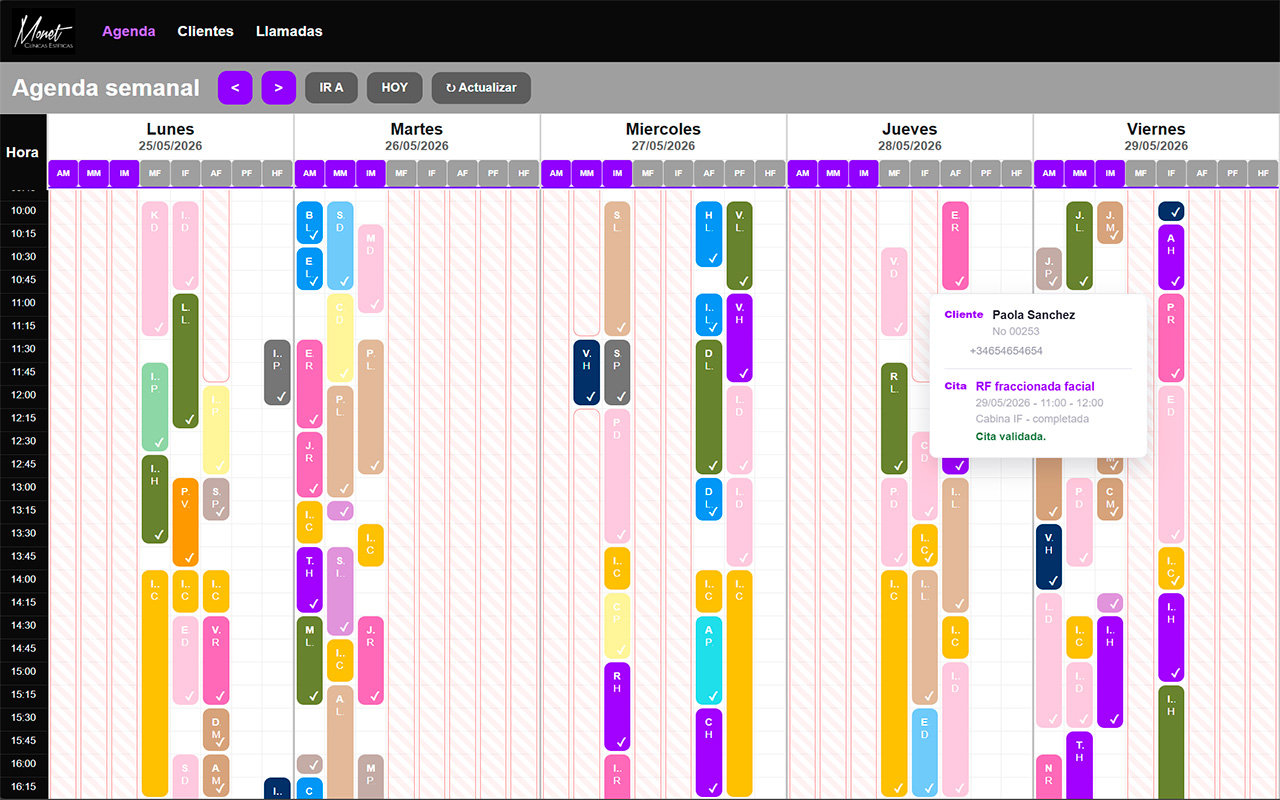Select the MF column header under Lunes
This screenshot has width=1280, height=800.
[155, 173]
